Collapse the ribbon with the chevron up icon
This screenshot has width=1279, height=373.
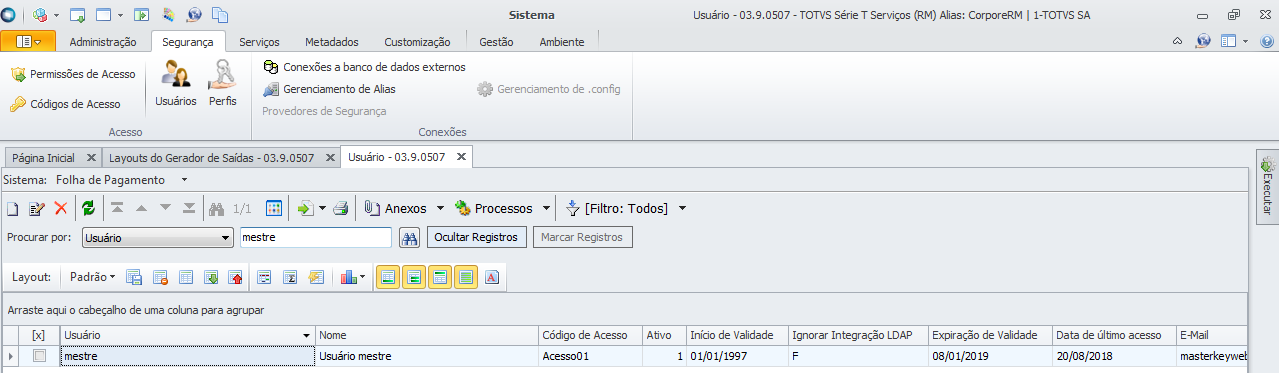[1178, 41]
